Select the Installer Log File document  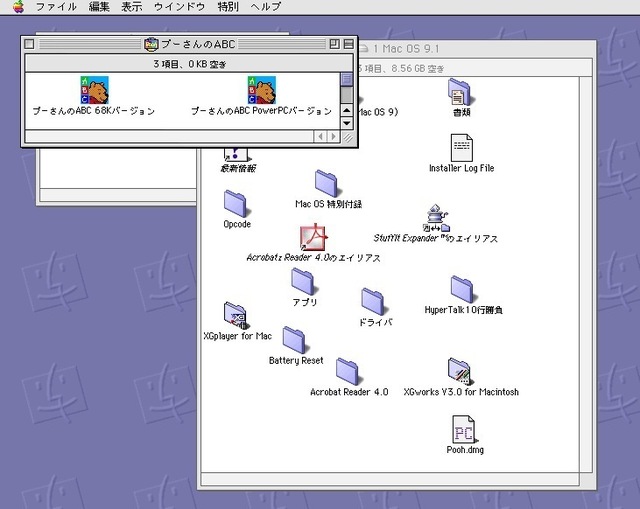point(462,148)
